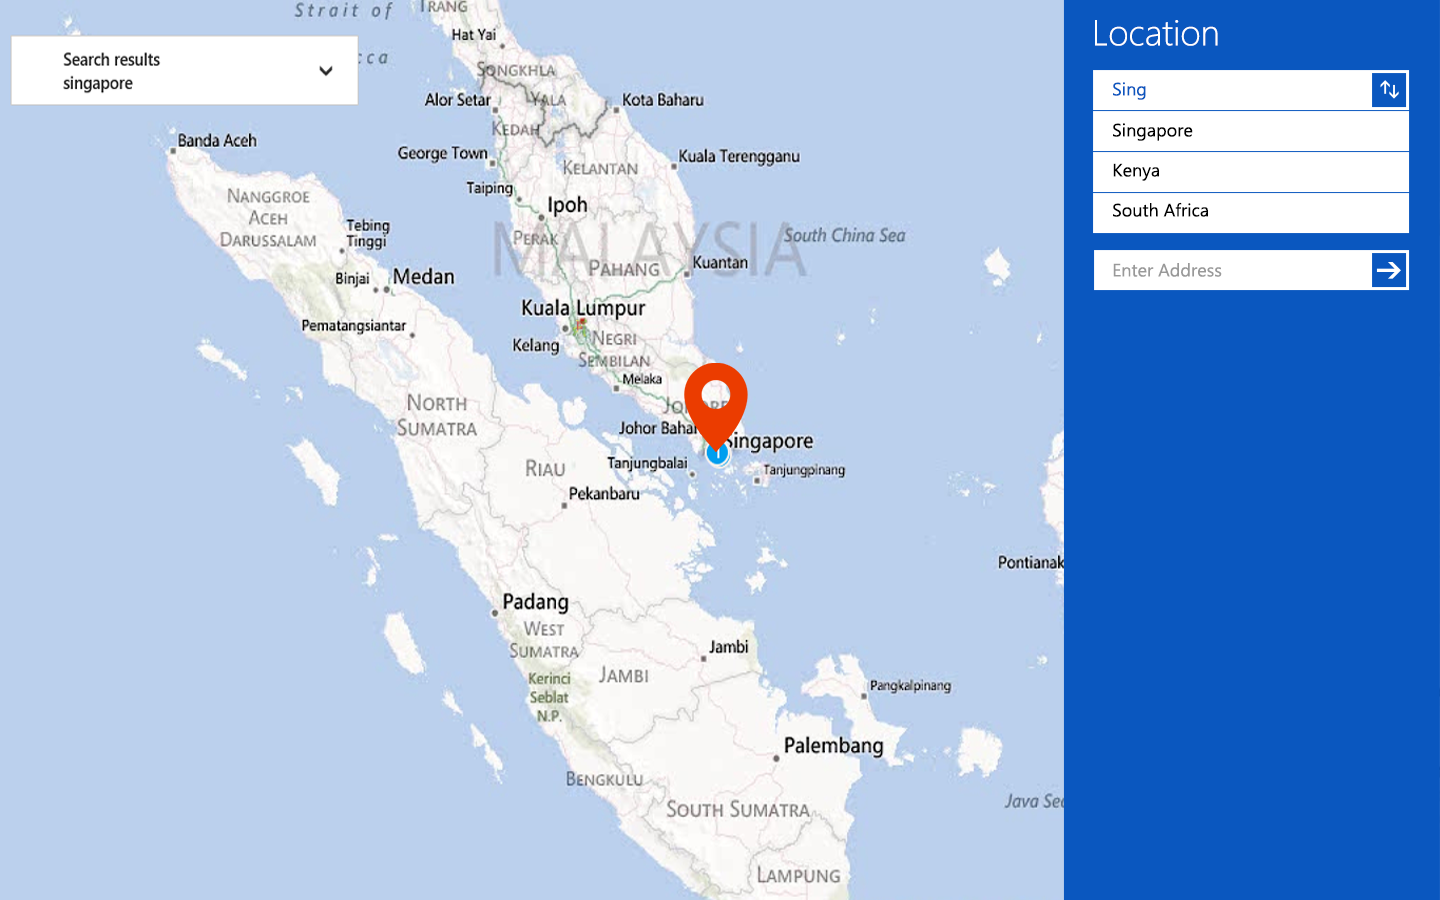Click the George Town label
This screenshot has width=1440, height=900.
click(442, 153)
